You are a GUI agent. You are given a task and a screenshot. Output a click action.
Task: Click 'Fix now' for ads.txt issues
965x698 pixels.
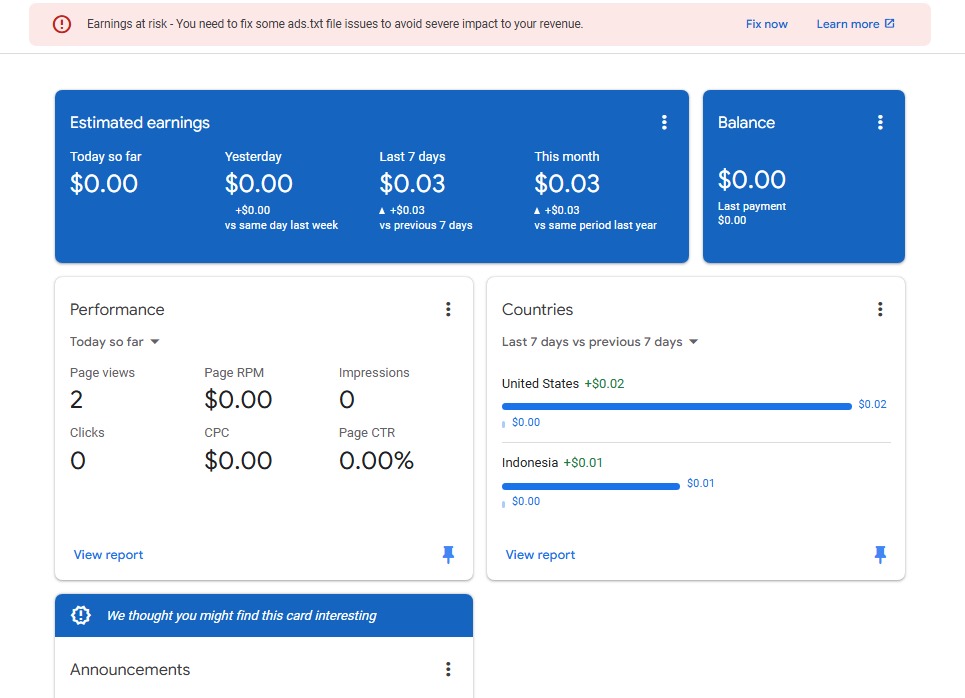tap(766, 24)
